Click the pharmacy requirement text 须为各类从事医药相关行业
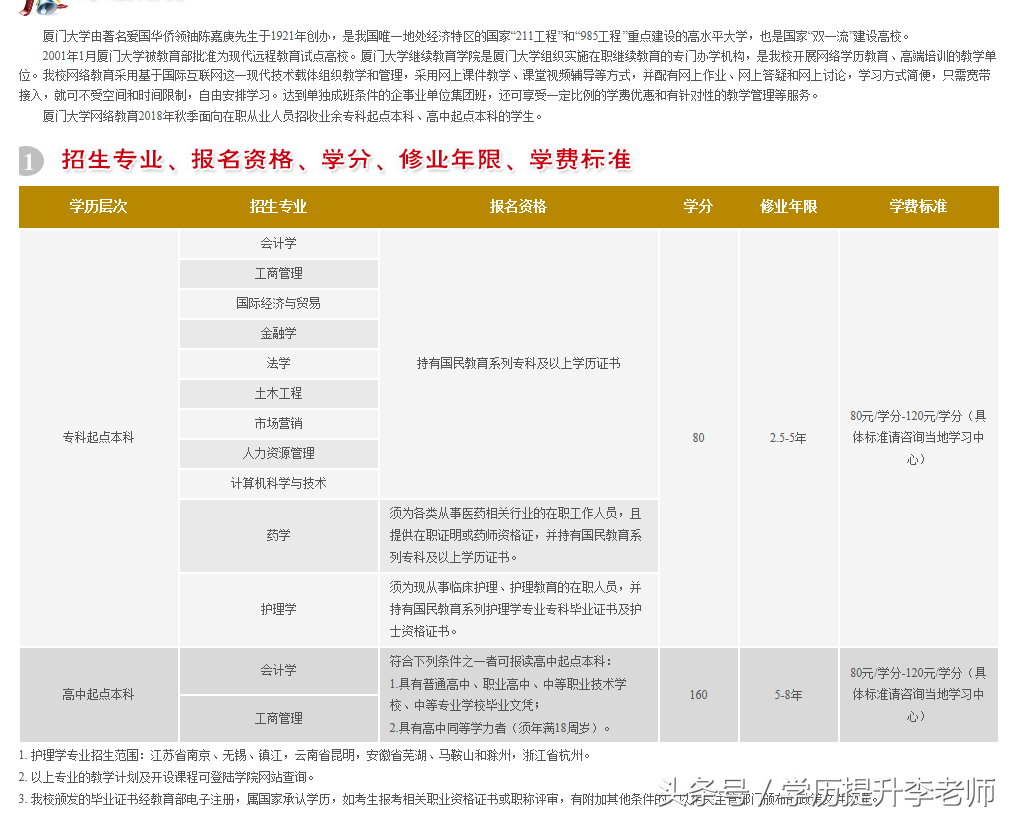The height and width of the screenshot is (820, 1015). 515,535
